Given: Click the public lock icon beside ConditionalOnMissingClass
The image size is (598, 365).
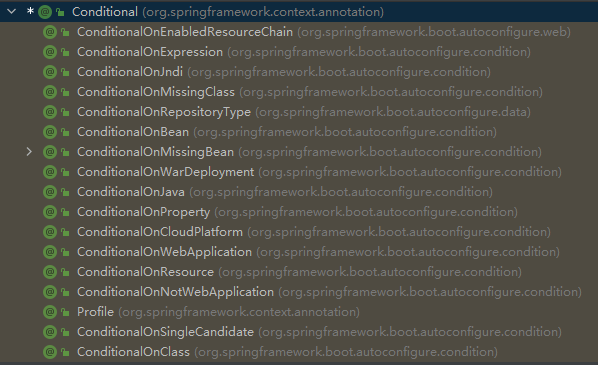Looking at the screenshot, I should (x=65, y=92).
